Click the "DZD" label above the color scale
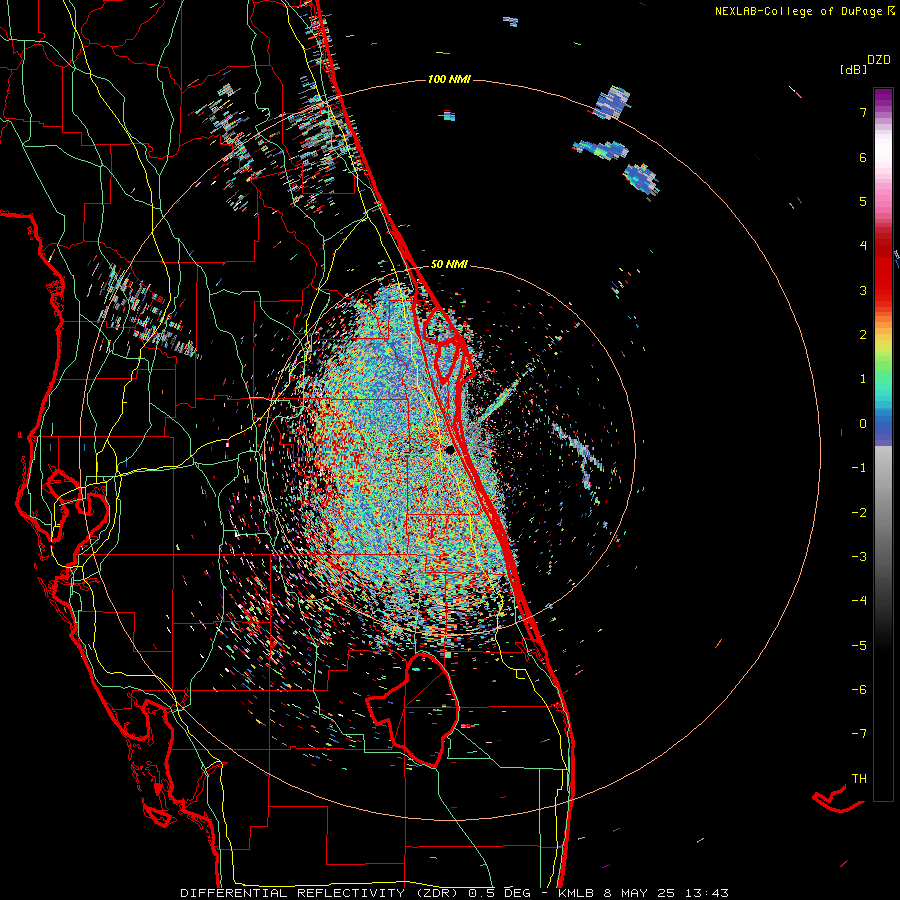900x900 pixels. point(879,60)
